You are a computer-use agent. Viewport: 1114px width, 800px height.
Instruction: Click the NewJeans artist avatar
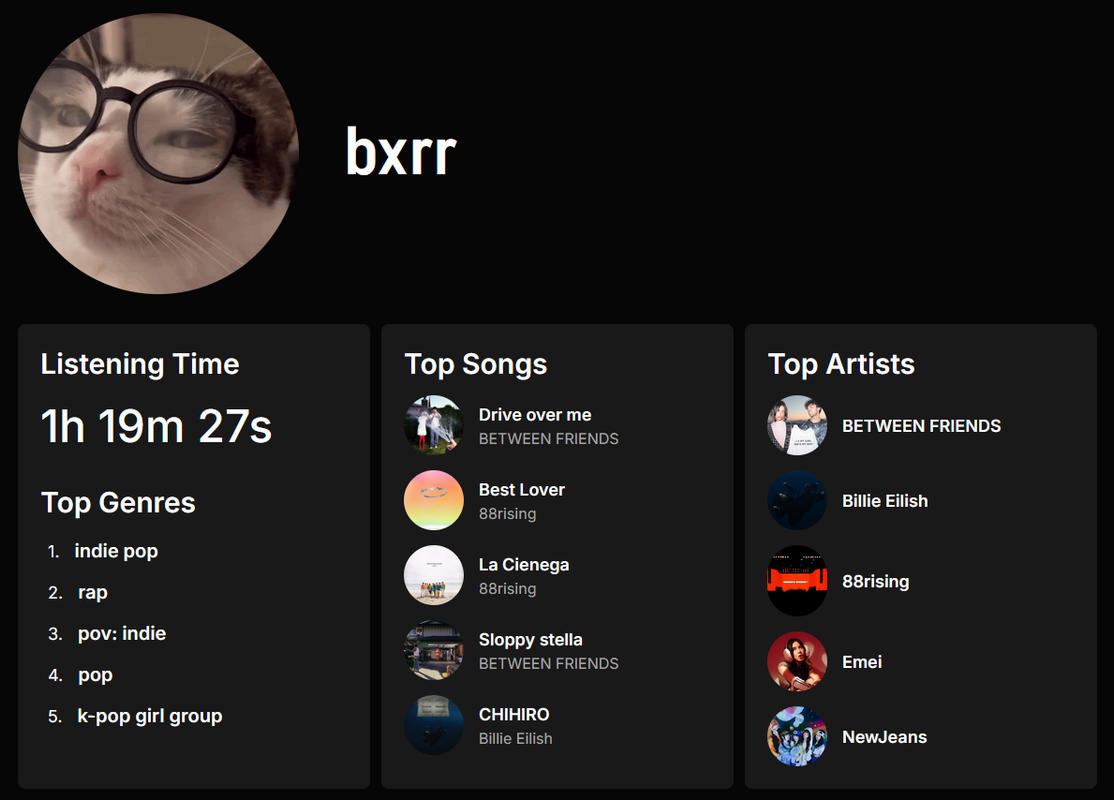coord(797,736)
